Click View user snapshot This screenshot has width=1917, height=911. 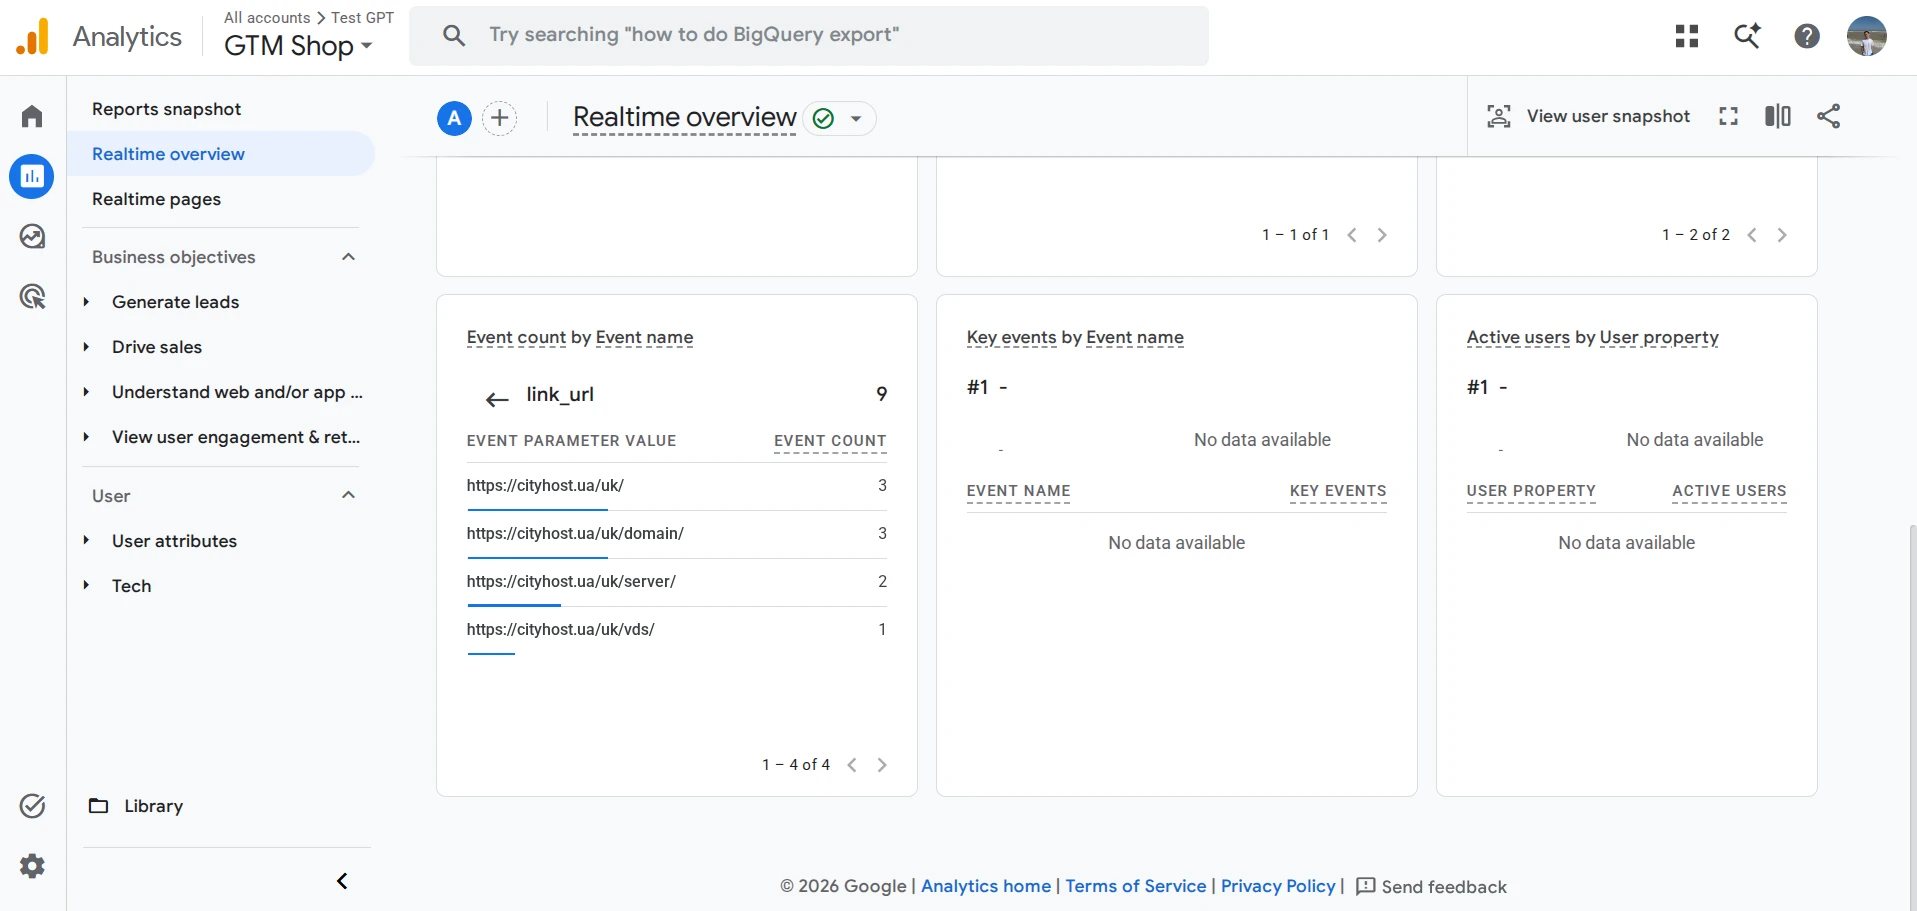1589,116
